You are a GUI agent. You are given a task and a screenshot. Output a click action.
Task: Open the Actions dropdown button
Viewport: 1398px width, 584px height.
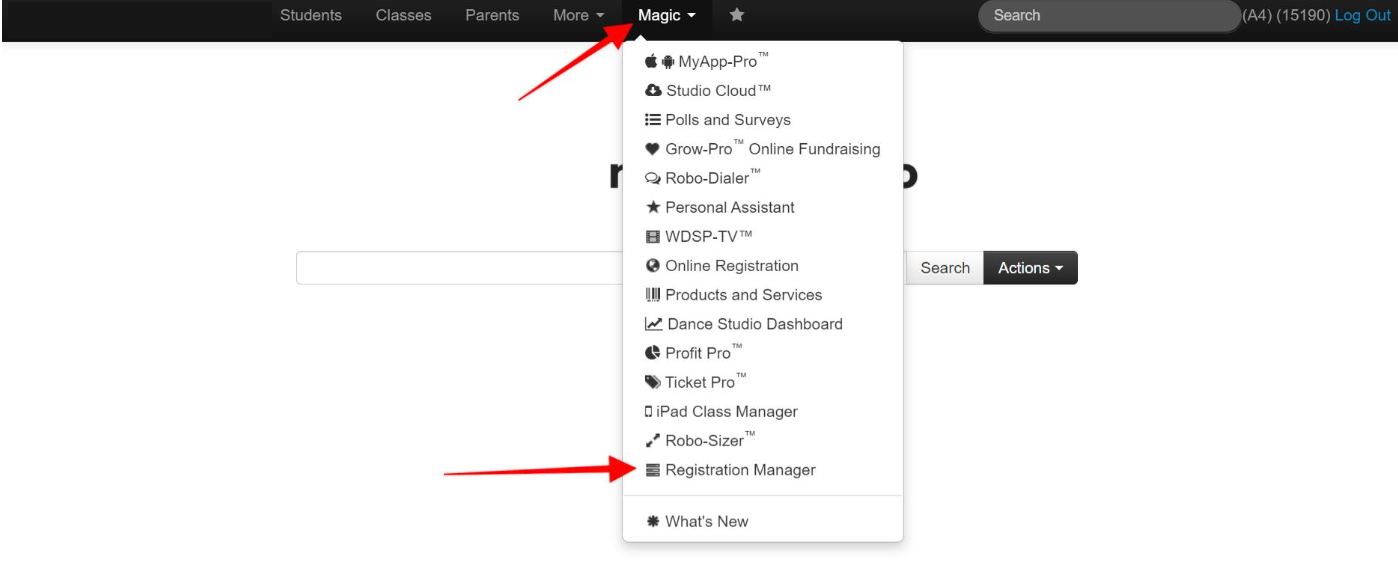(1030, 268)
